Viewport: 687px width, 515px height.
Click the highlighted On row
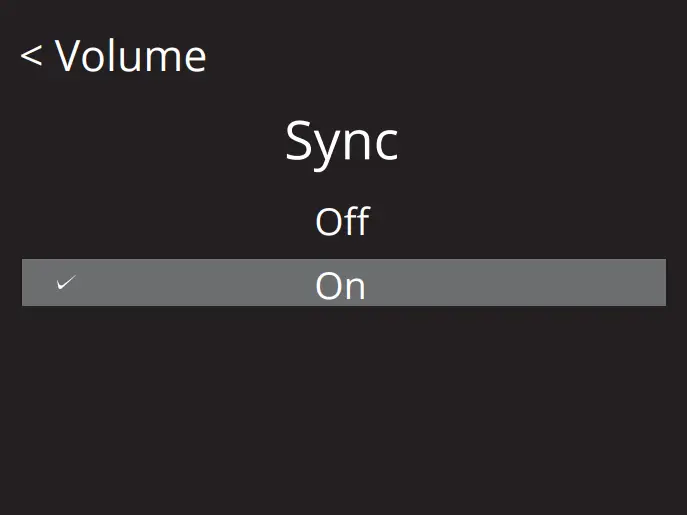coord(343,283)
